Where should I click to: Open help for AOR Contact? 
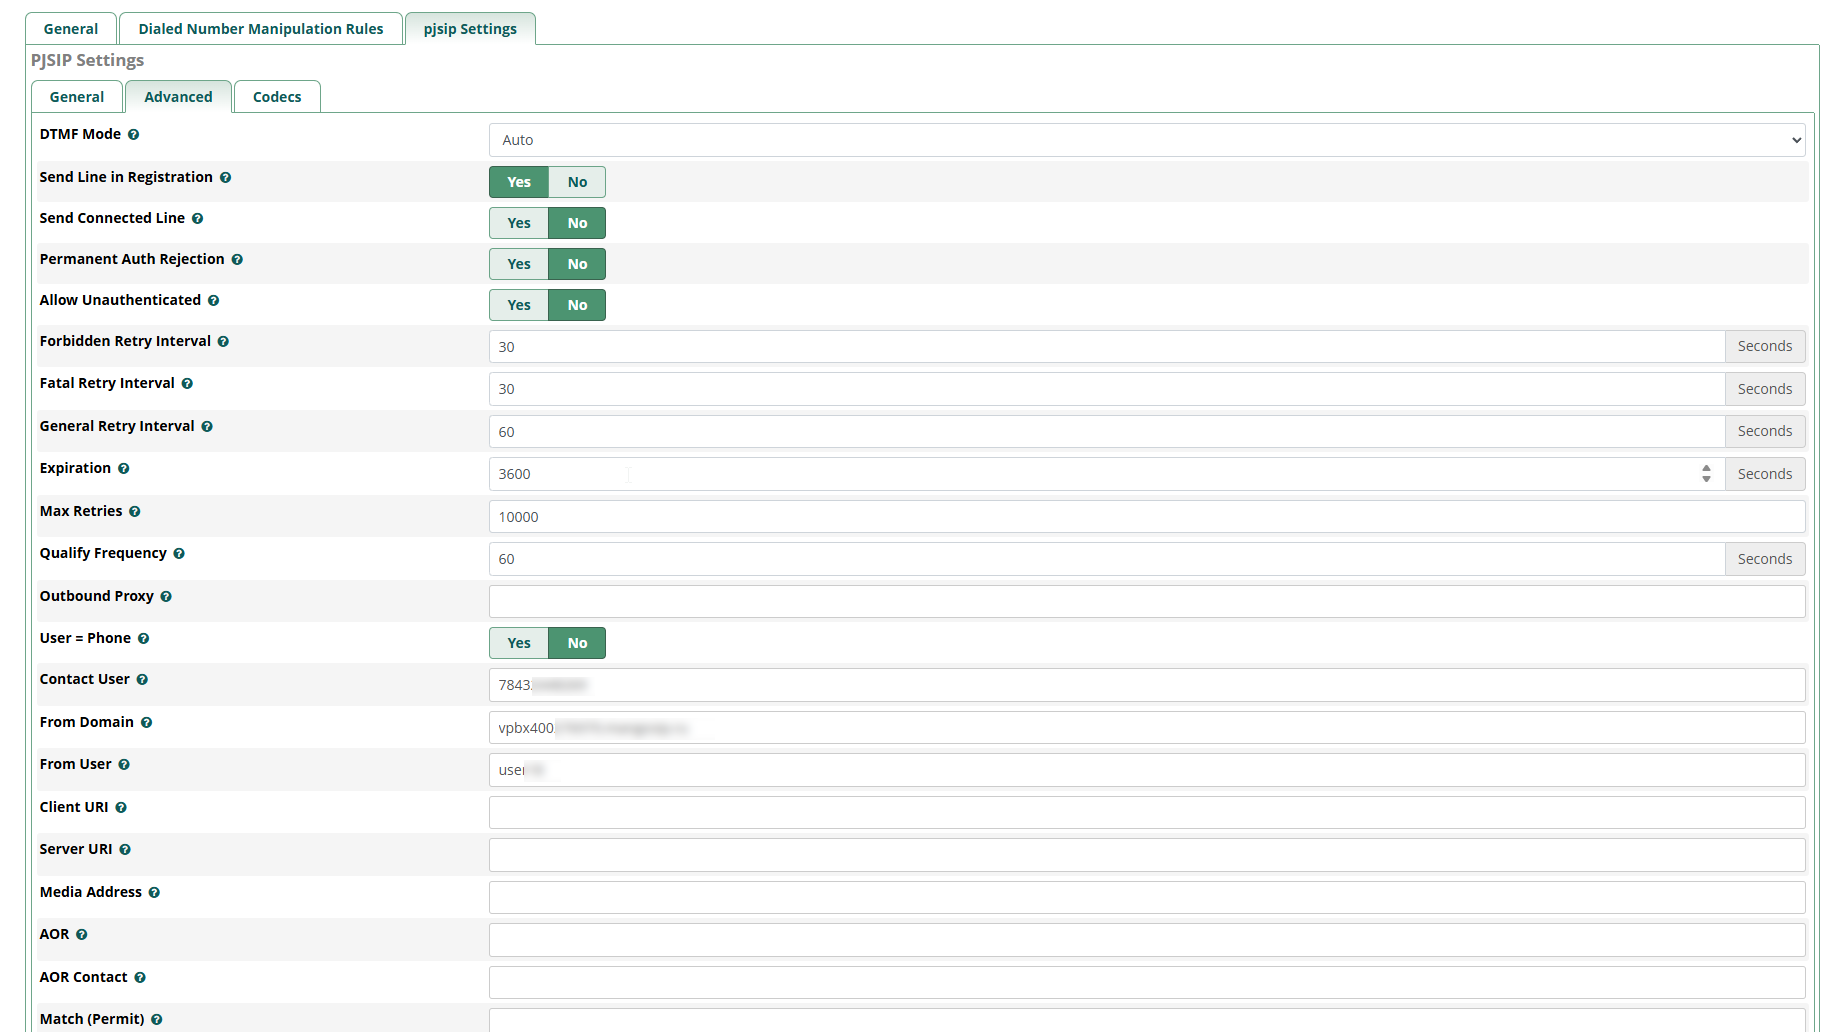click(140, 978)
